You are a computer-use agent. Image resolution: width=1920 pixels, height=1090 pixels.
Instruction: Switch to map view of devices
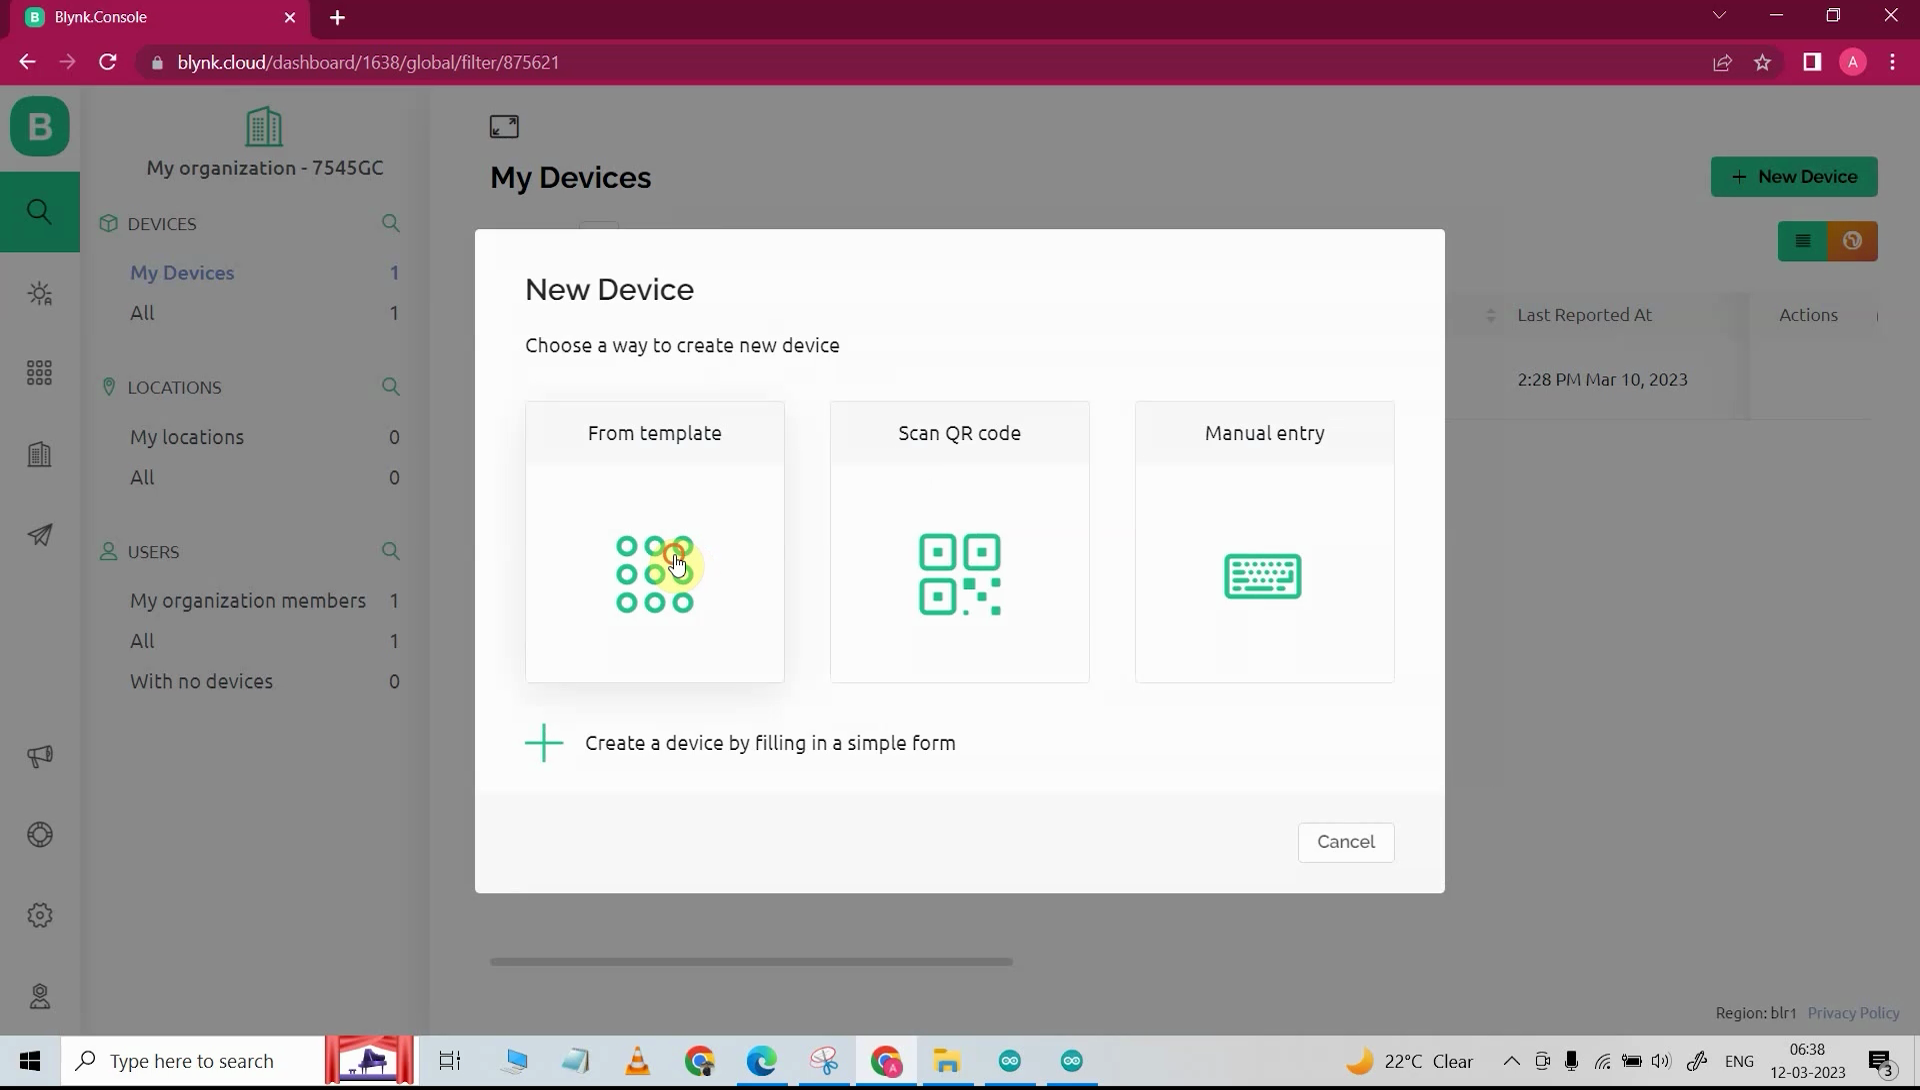point(1853,240)
